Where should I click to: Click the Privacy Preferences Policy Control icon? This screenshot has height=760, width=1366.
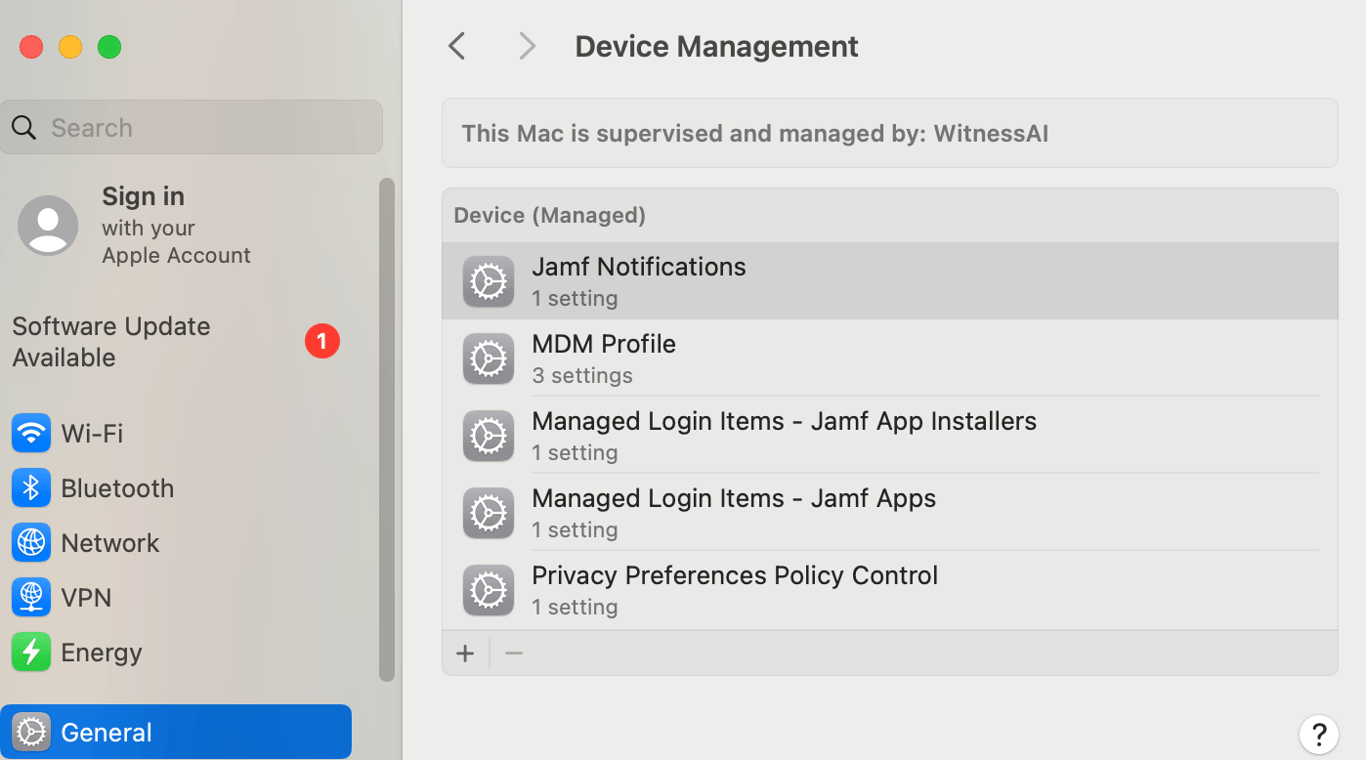488,590
